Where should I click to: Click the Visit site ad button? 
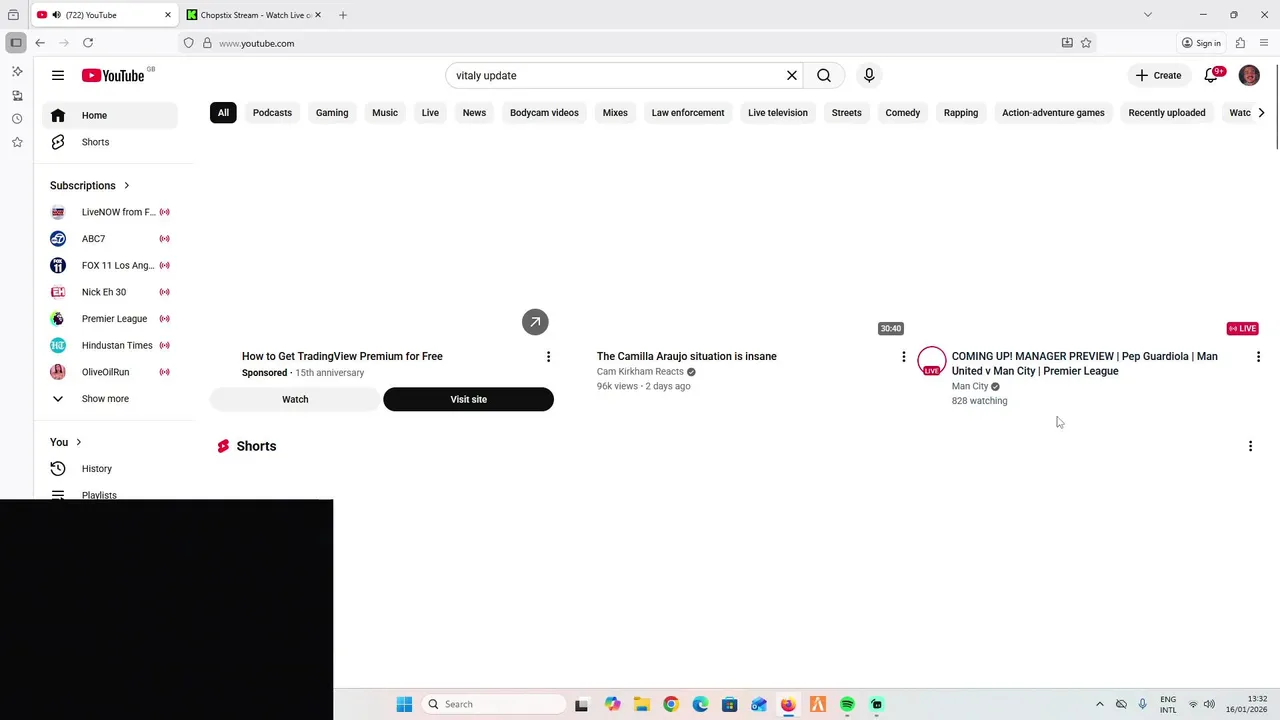point(468,399)
